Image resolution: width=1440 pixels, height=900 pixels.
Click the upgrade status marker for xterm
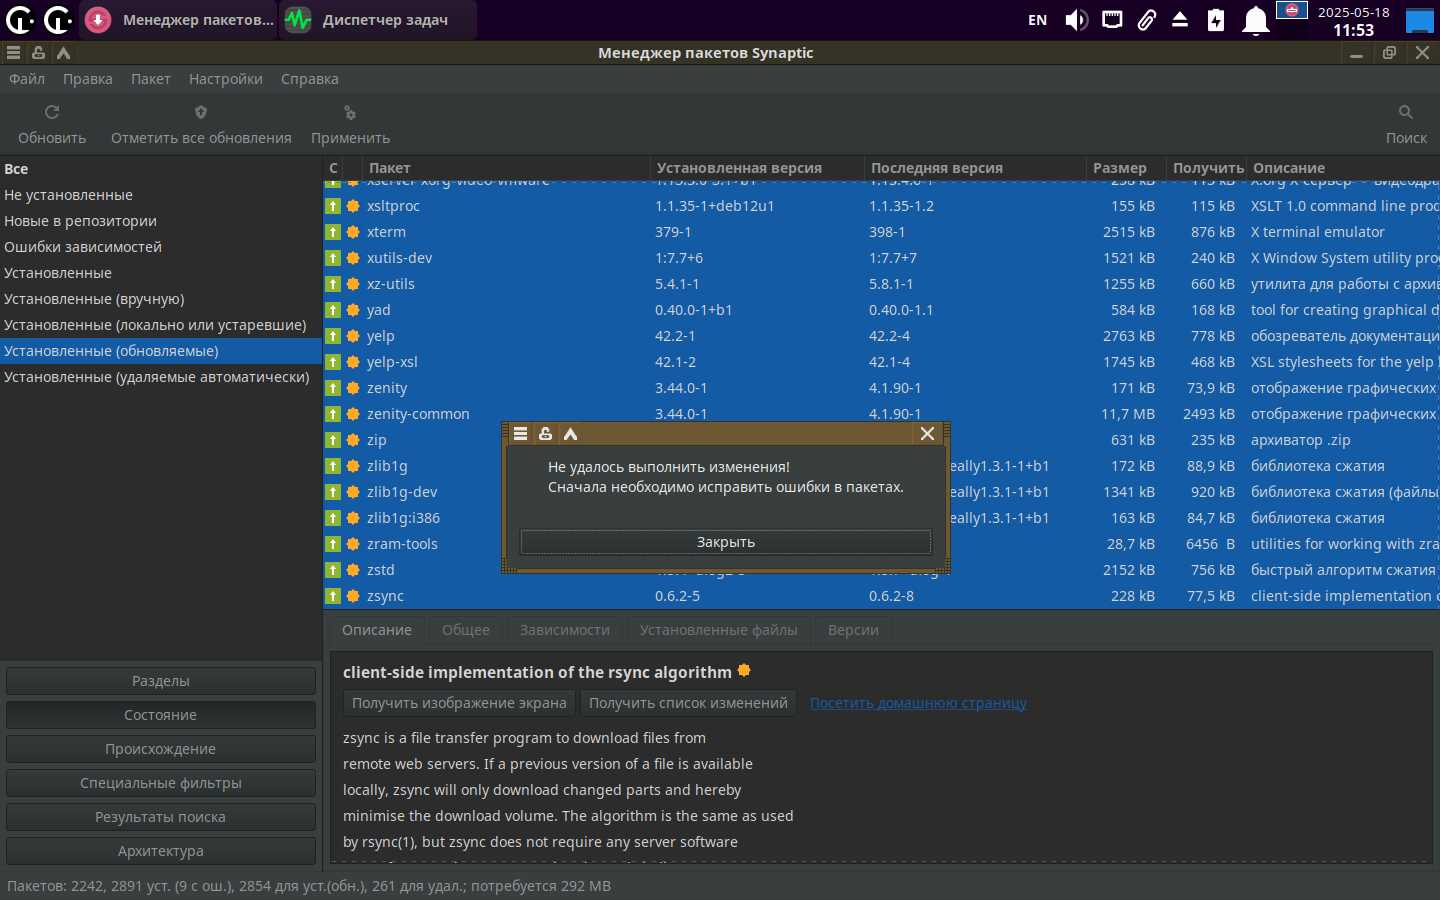[x=333, y=232]
